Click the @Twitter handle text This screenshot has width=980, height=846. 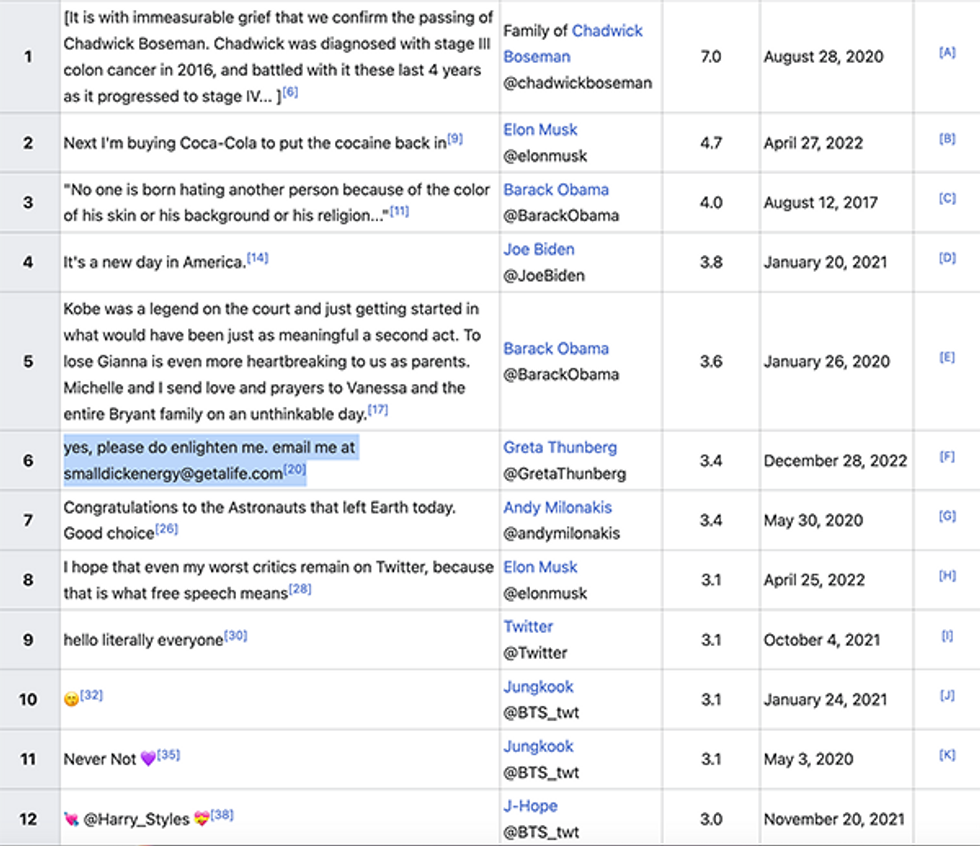pos(535,653)
